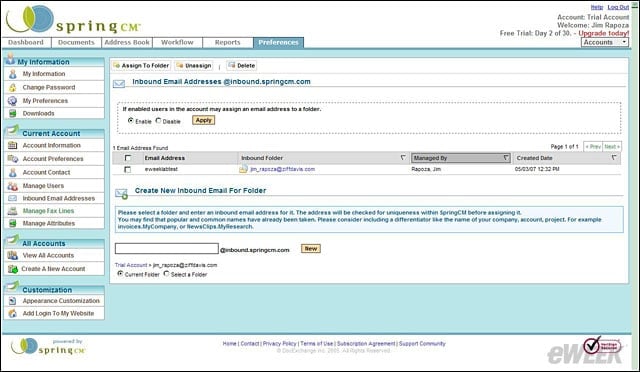Image resolution: width=640 pixels, height=372 pixels.
Task: Click the Delete button
Action: pyautogui.click(x=242, y=65)
